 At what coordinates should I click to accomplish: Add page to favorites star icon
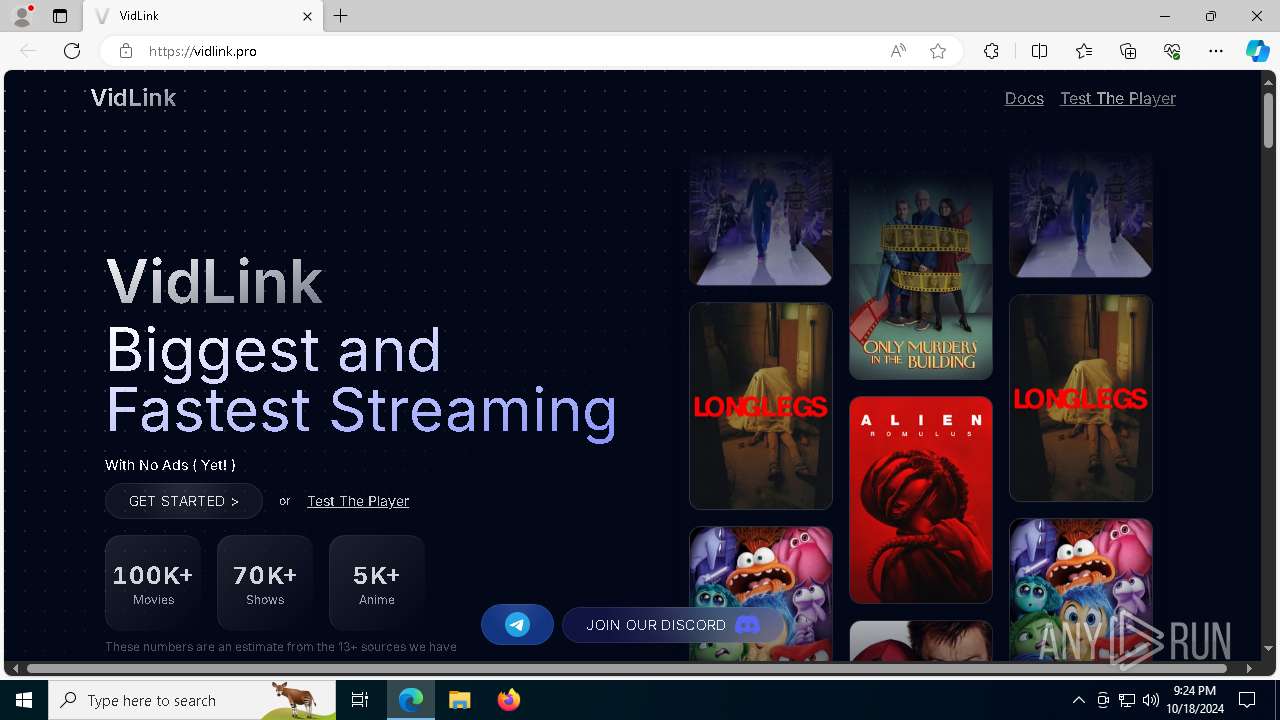tap(938, 51)
